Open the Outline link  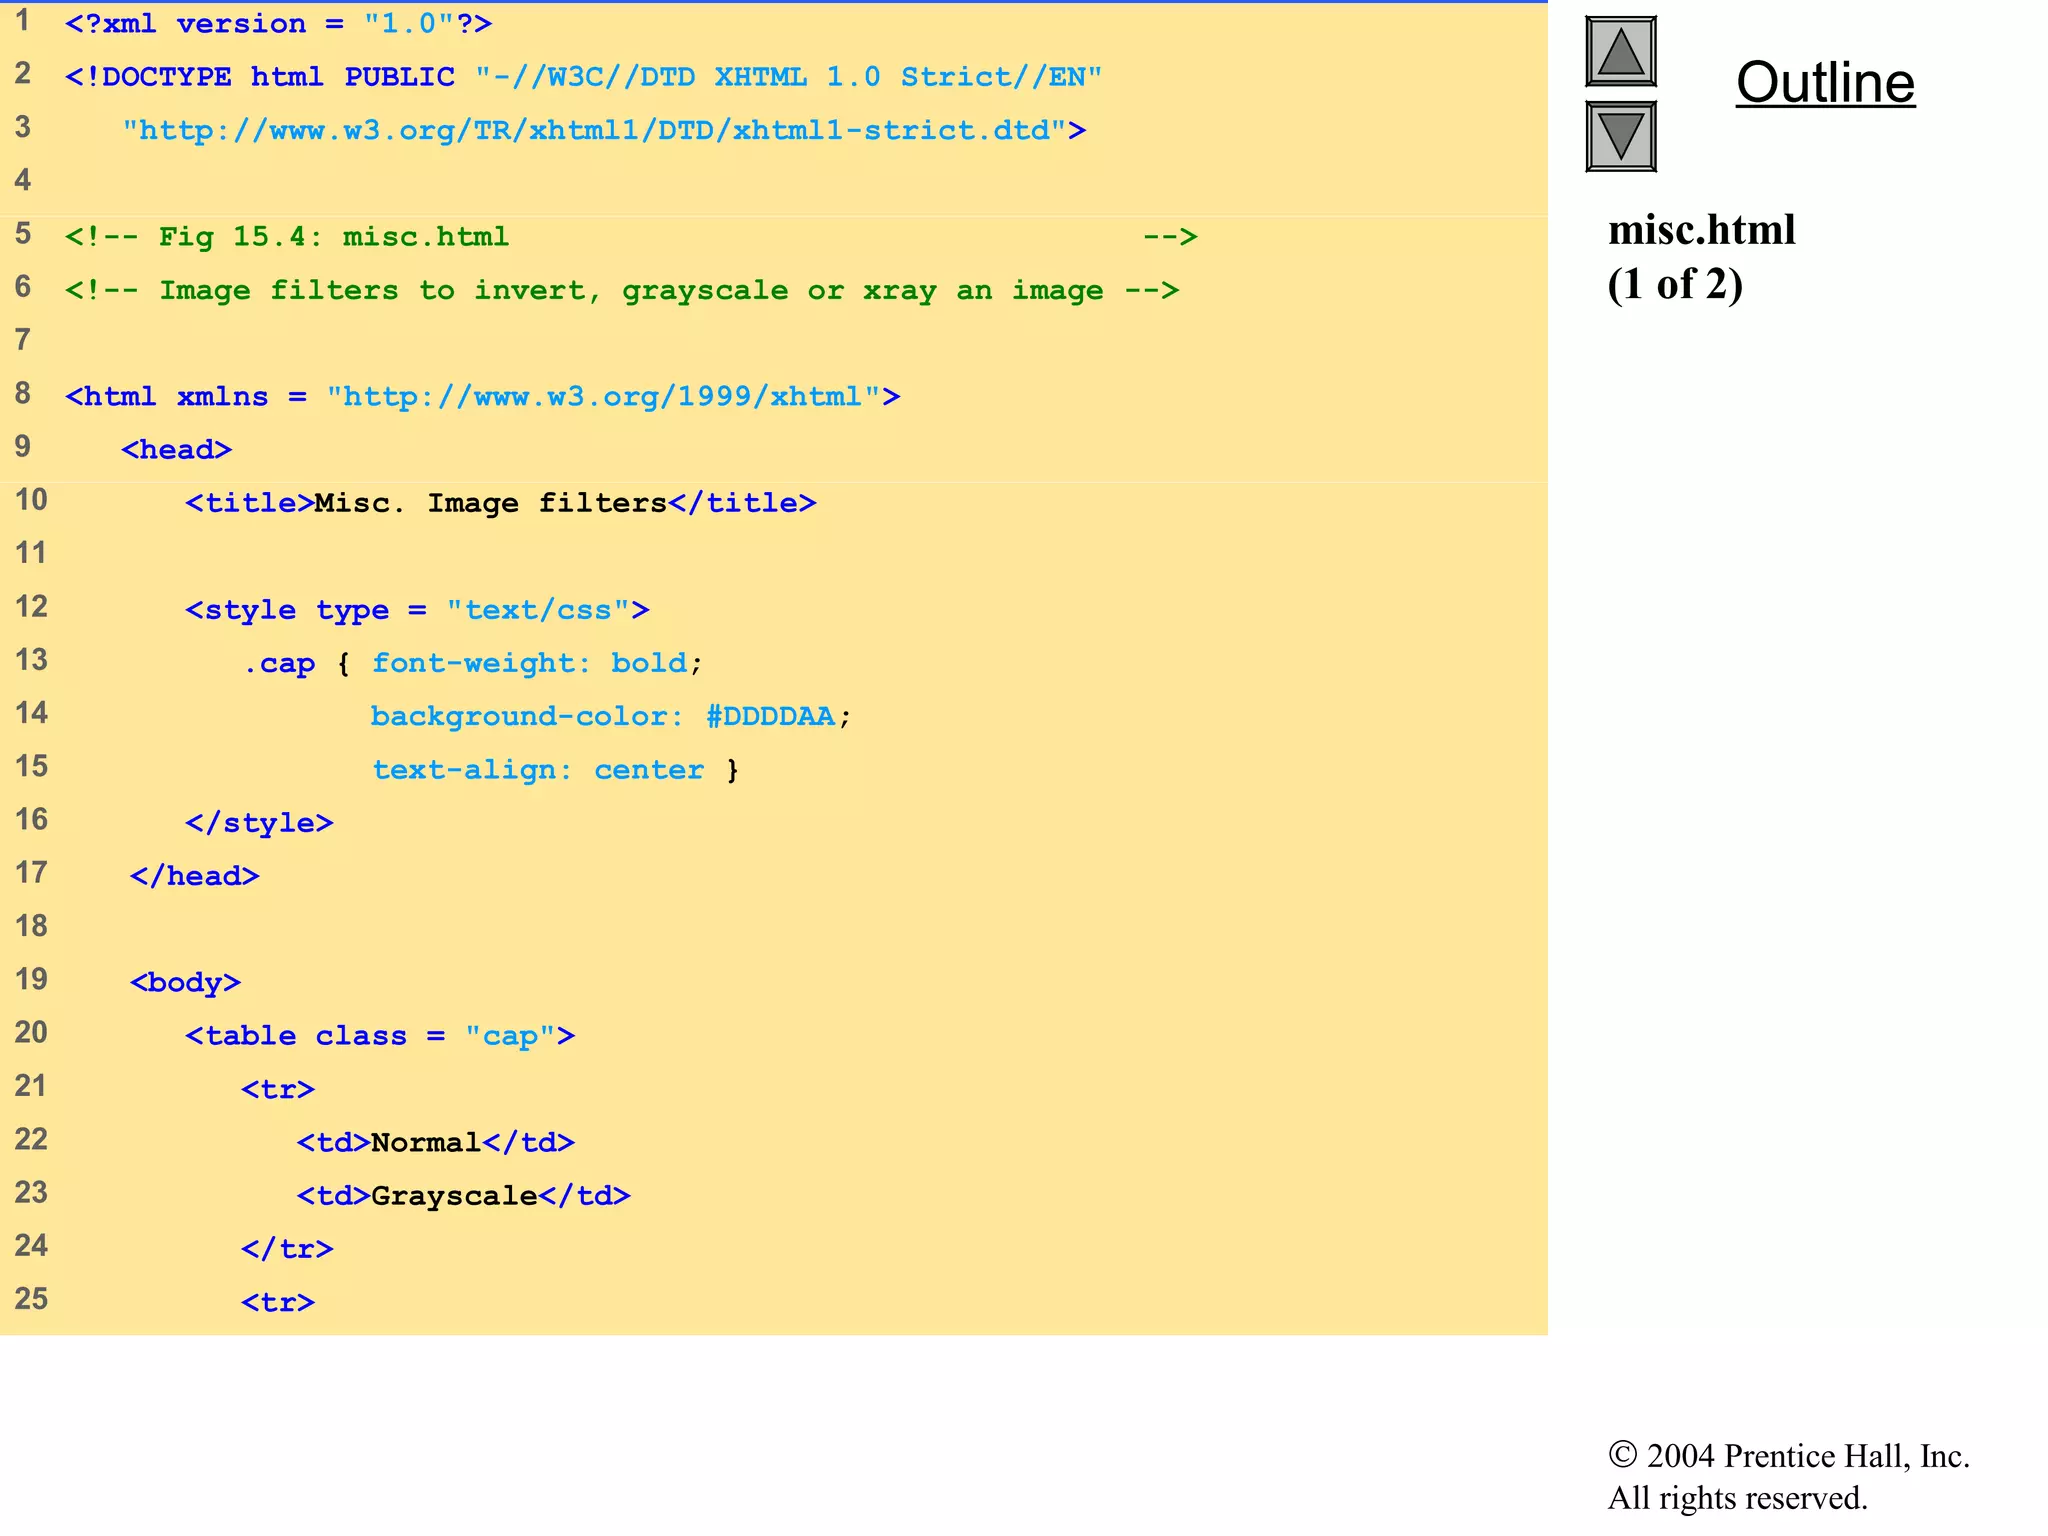pyautogui.click(x=1825, y=82)
